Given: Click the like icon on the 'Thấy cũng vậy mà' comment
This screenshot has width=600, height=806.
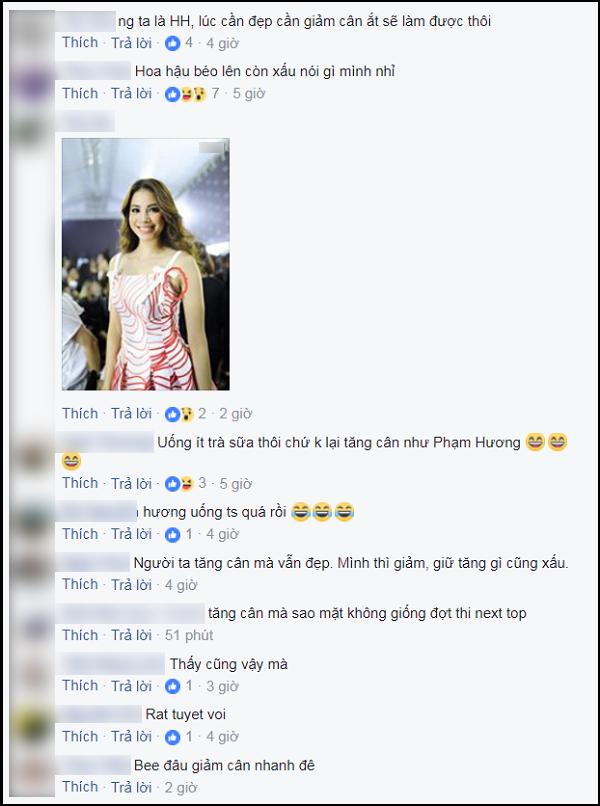Looking at the screenshot, I should click(172, 686).
